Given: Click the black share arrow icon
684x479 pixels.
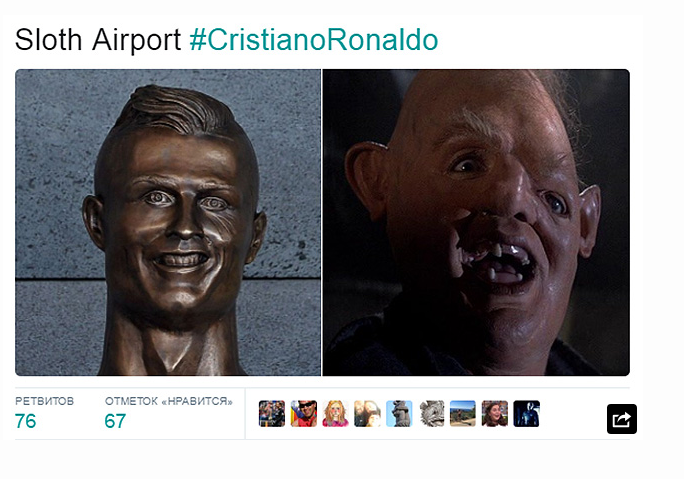Looking at the screenshot, I should pos(622,419).
